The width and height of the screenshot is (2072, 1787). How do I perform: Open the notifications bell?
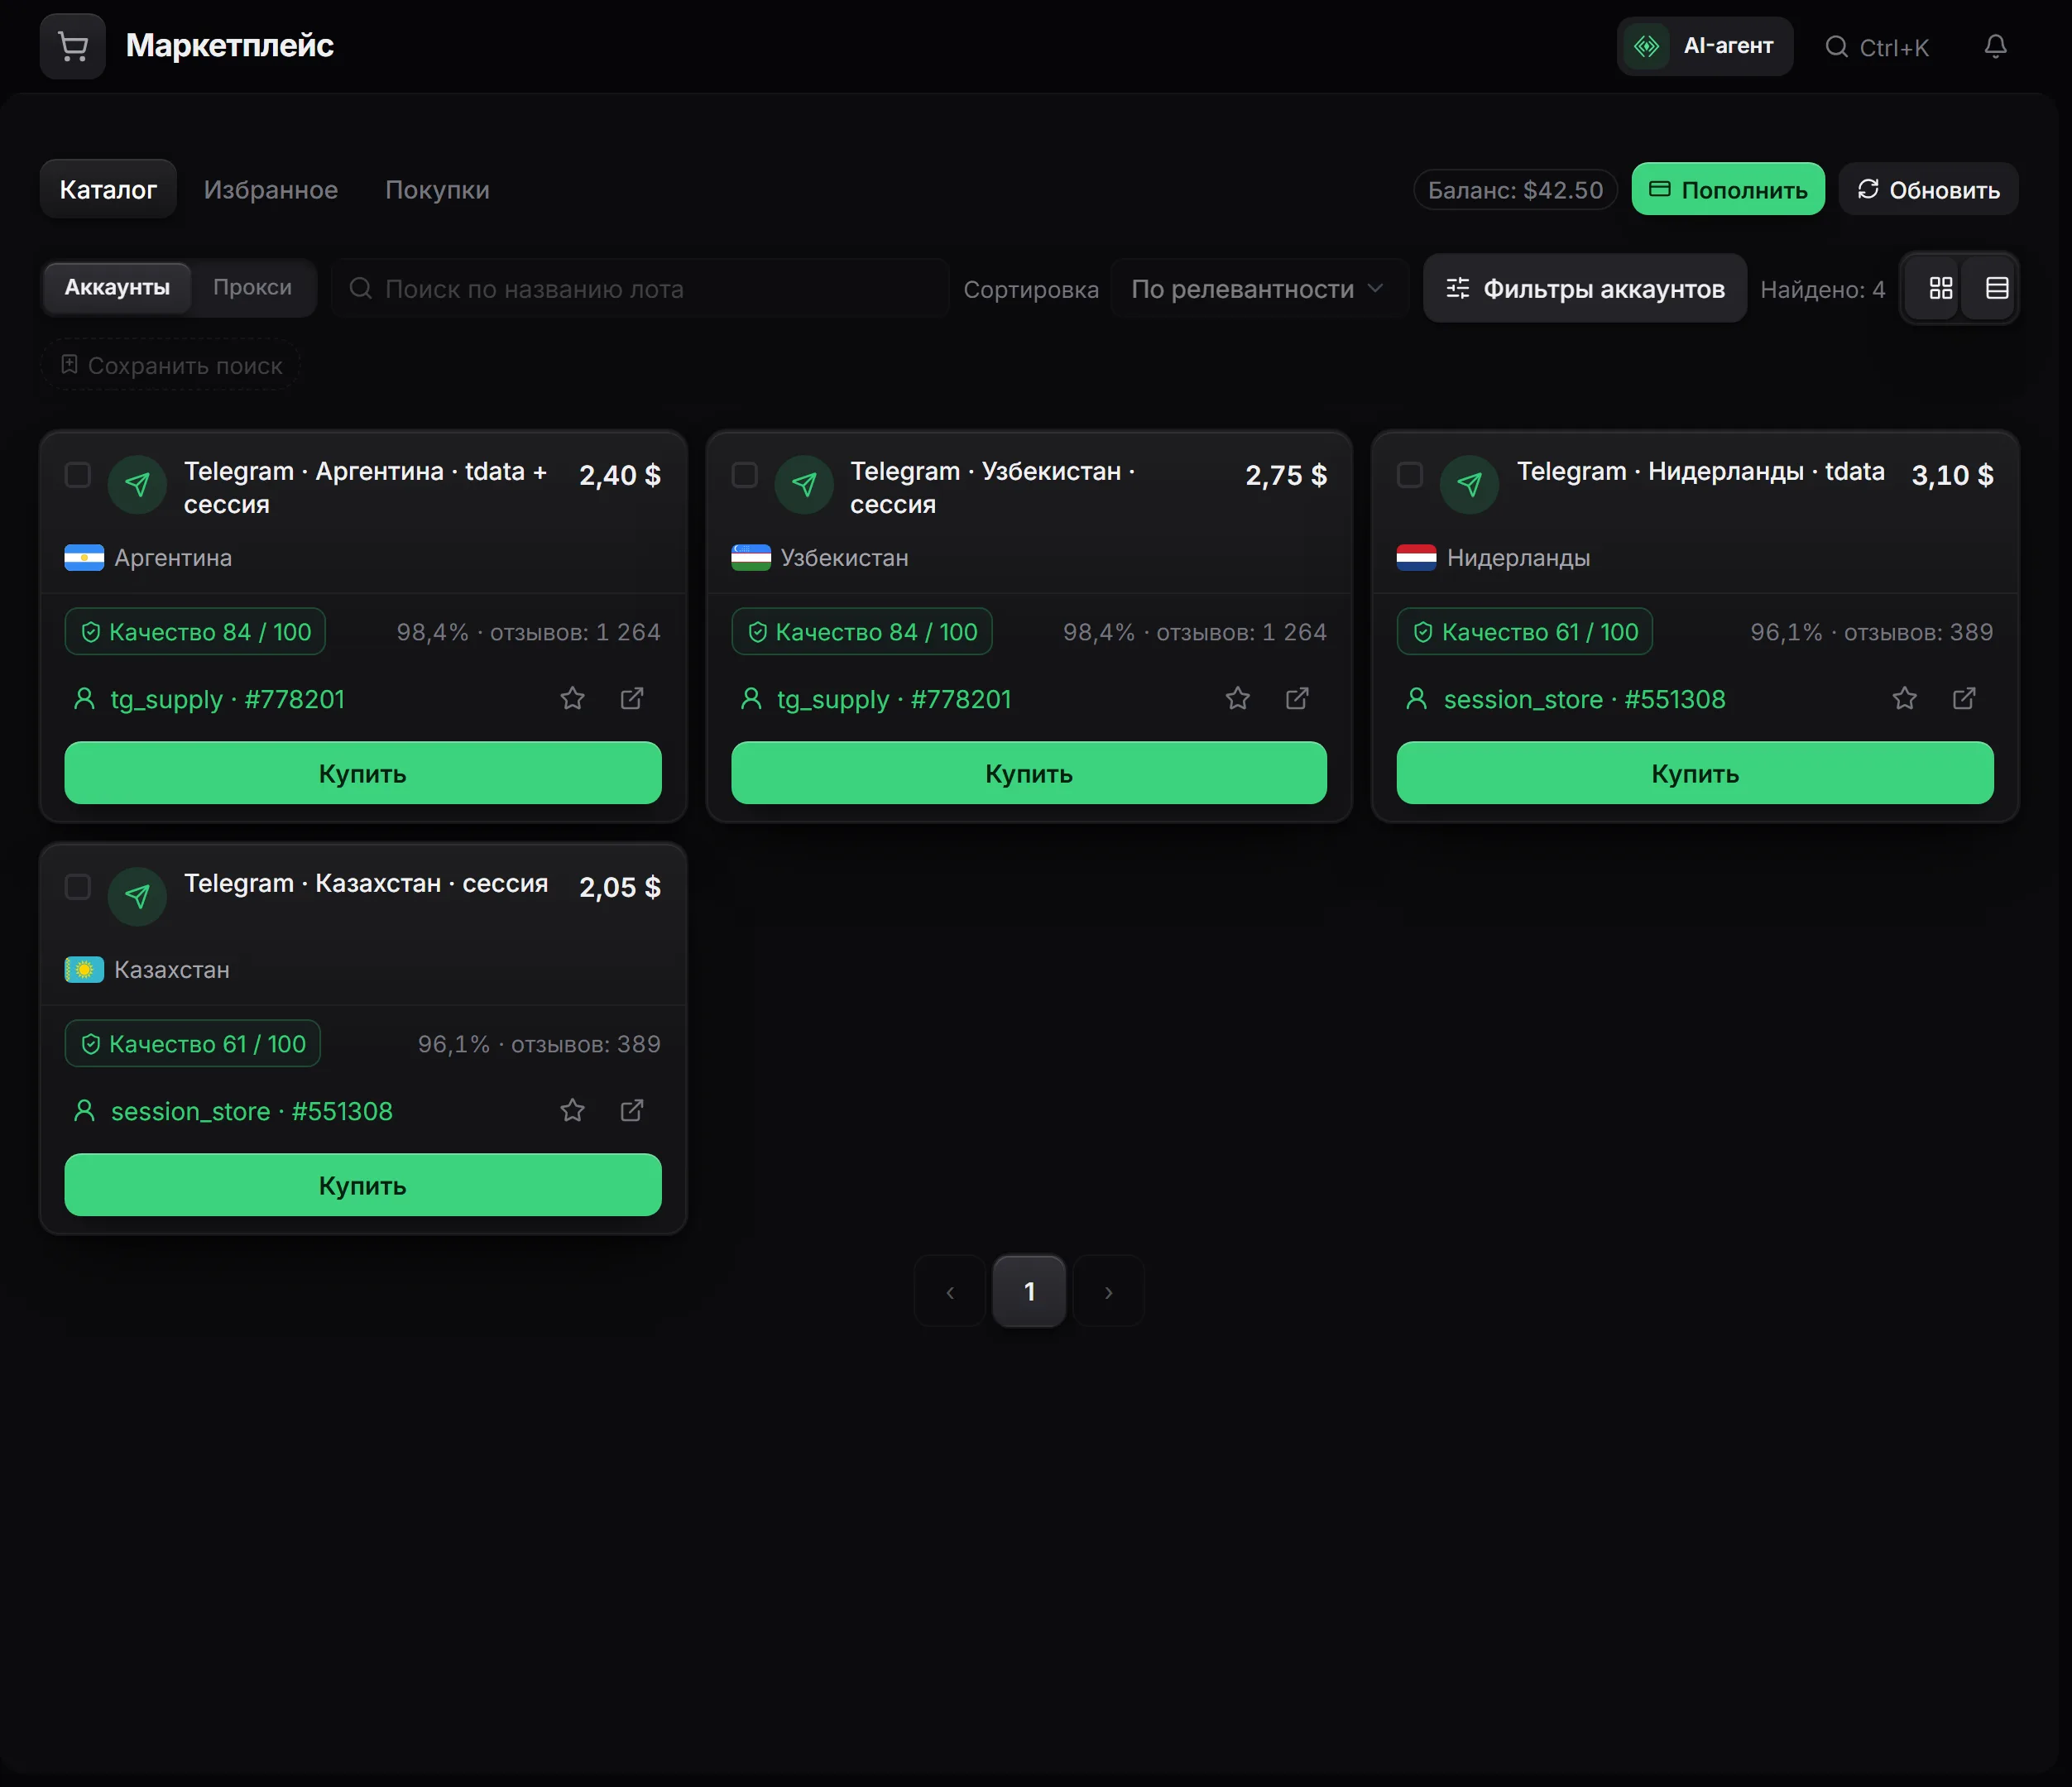click(1995, 46)
